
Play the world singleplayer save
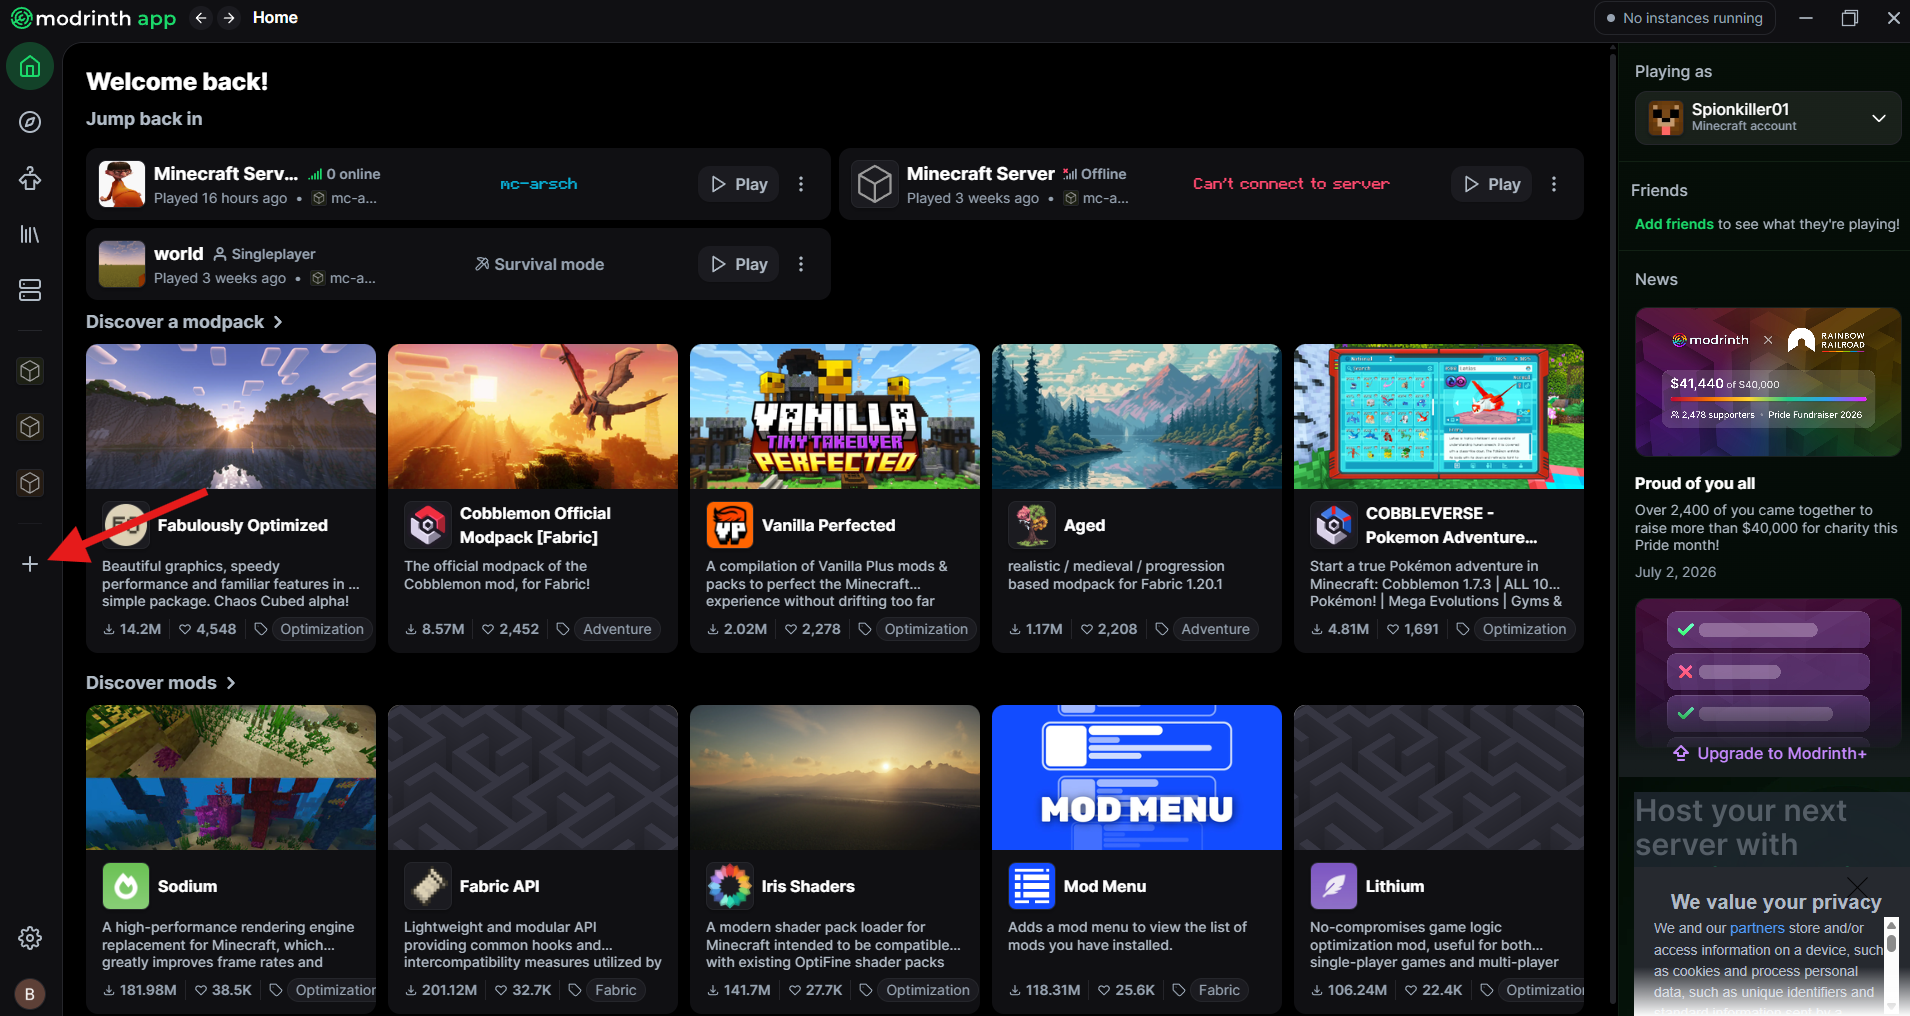(x=739, y=264)
